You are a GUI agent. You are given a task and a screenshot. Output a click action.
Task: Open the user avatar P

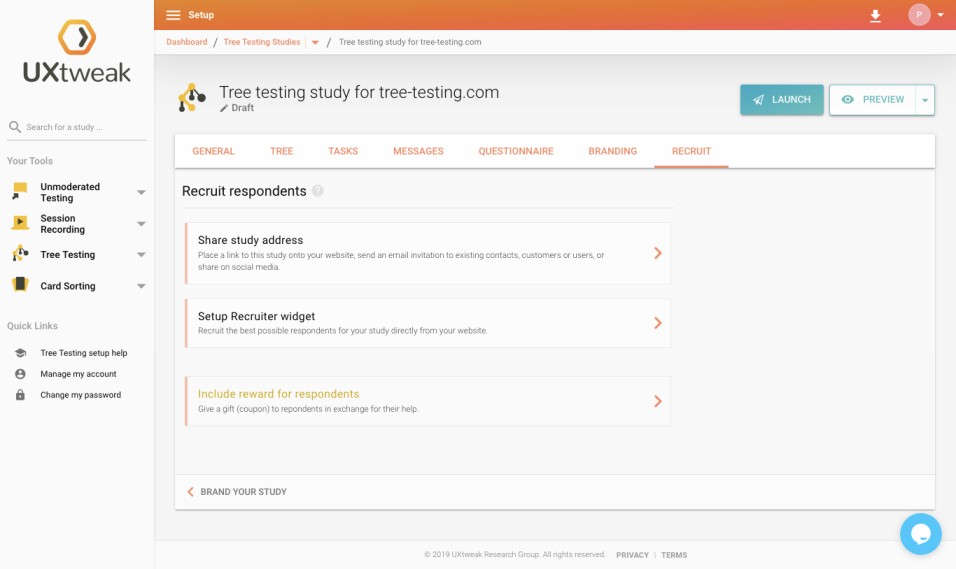point(919,15)
